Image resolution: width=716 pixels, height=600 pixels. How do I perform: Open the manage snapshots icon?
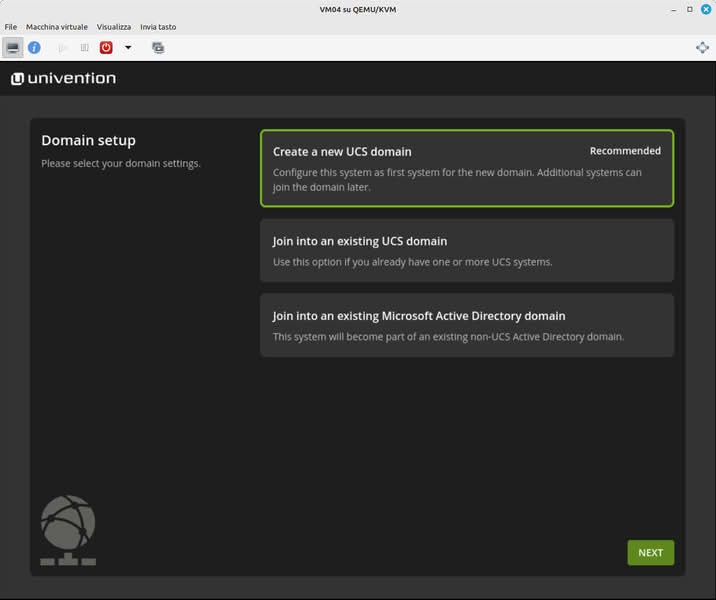click(x=158, y=47)
